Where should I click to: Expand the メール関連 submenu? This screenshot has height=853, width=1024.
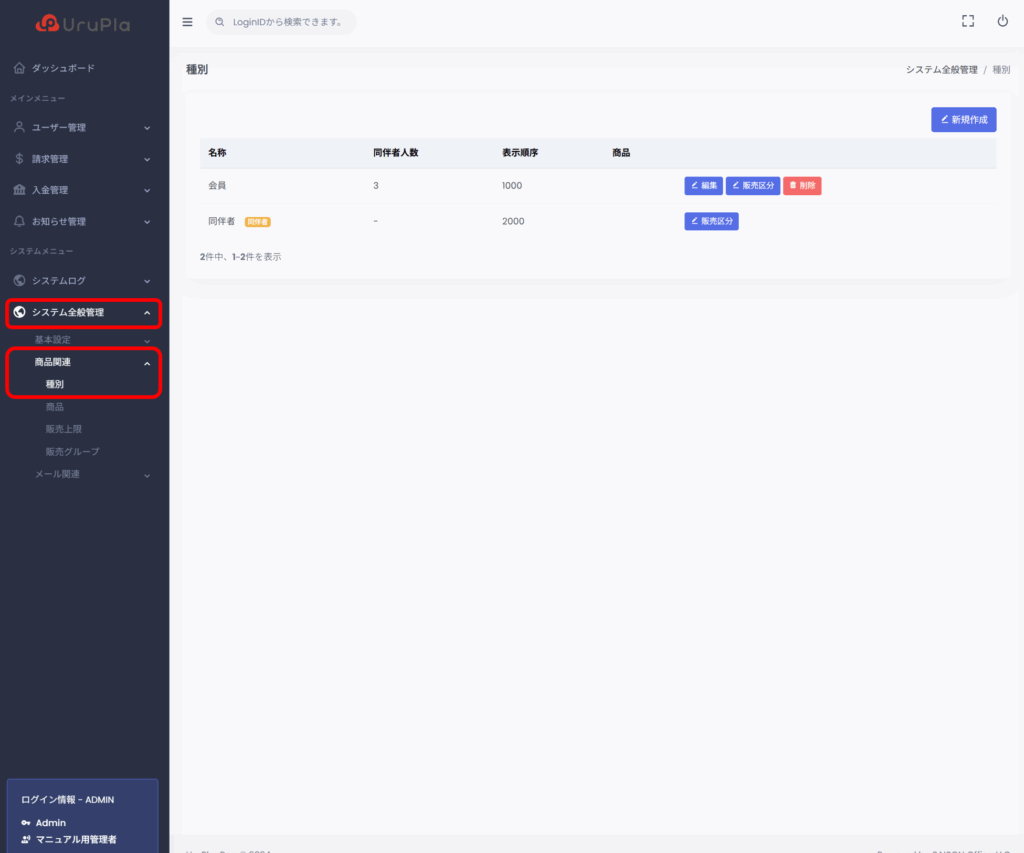(x=147, y=475)
